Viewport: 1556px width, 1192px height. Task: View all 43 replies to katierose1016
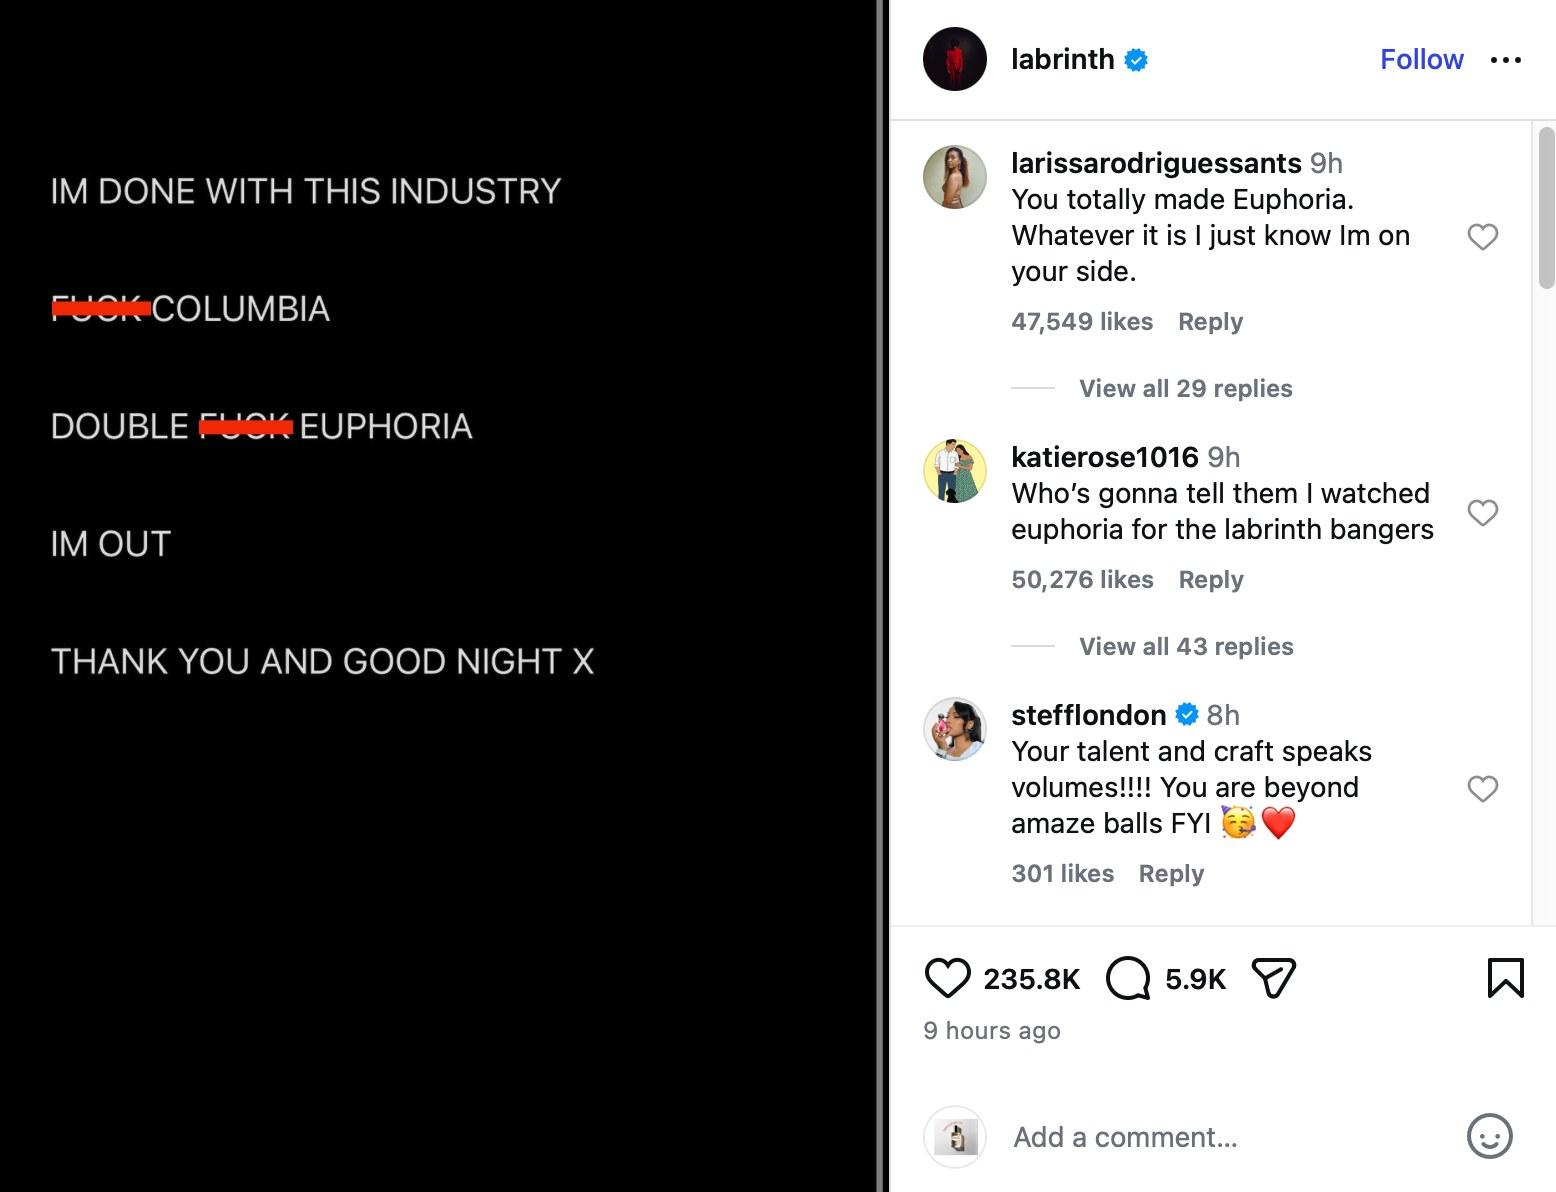[1185, 646]
